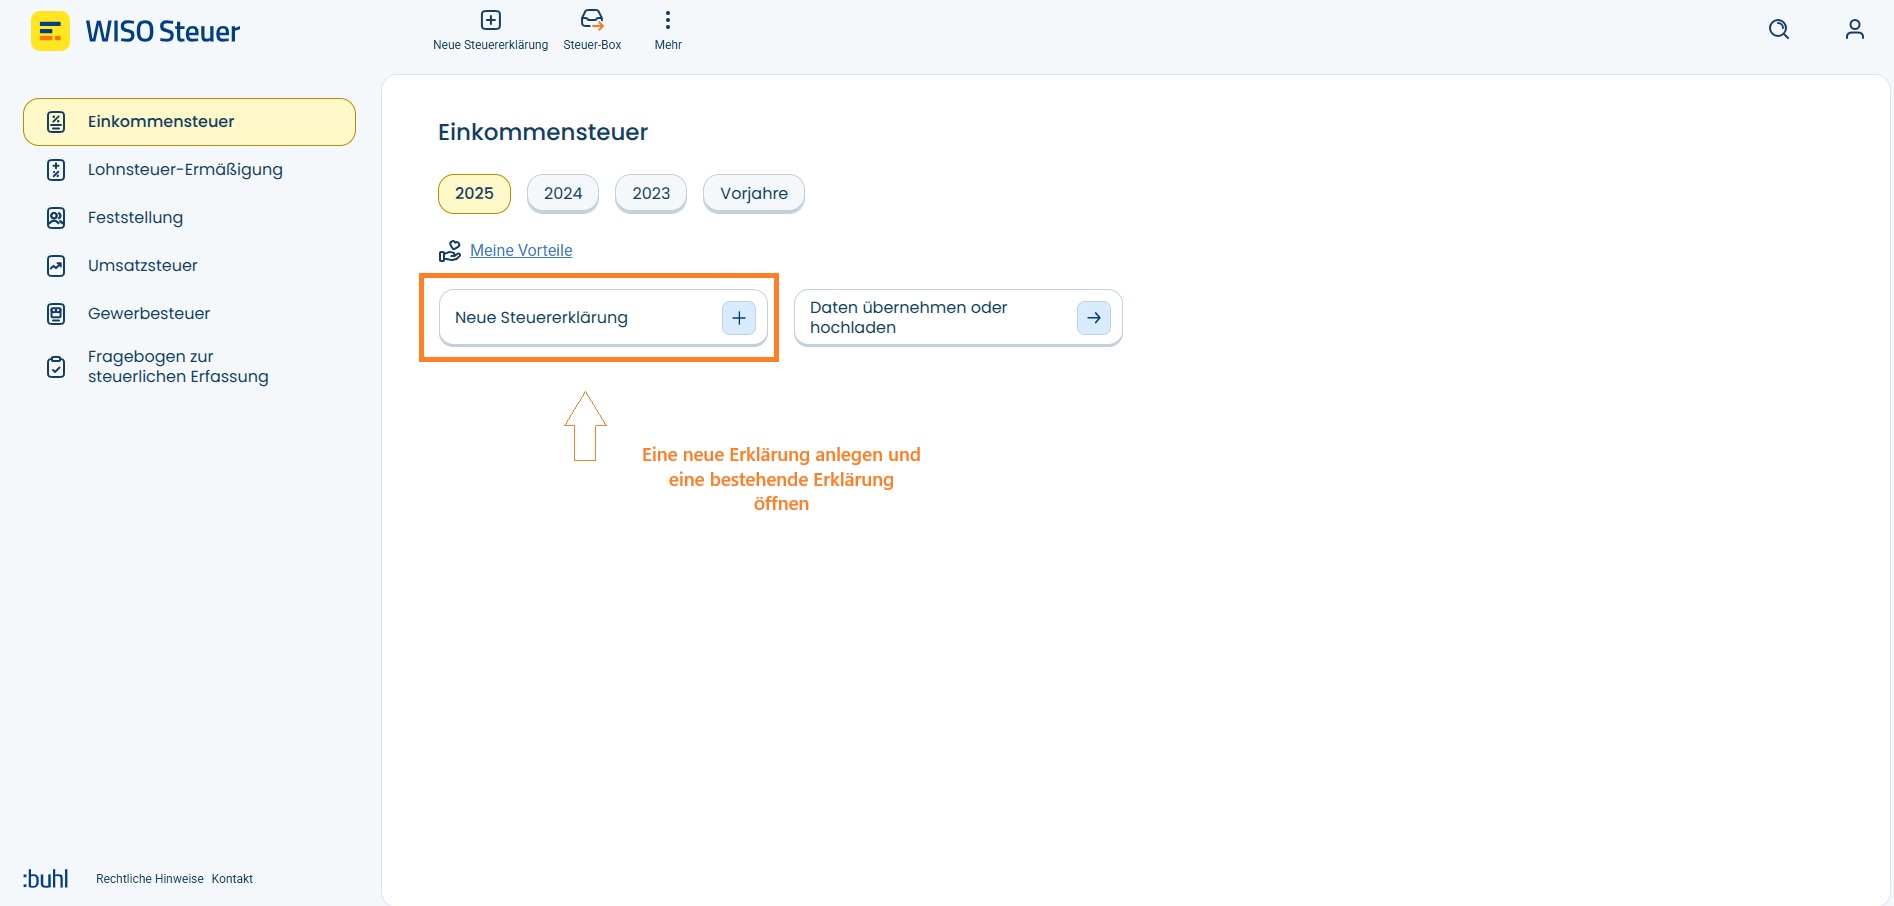The width and height of the screenshot is (1894, 906).
Task: Select Einkommensteuer in the sidebar
Action: coord(189,122)
